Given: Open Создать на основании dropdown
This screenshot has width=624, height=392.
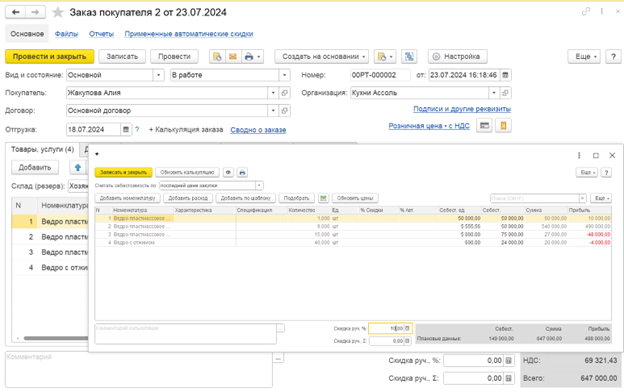Looking at the screenshot, I should click(x=322, y=57).
